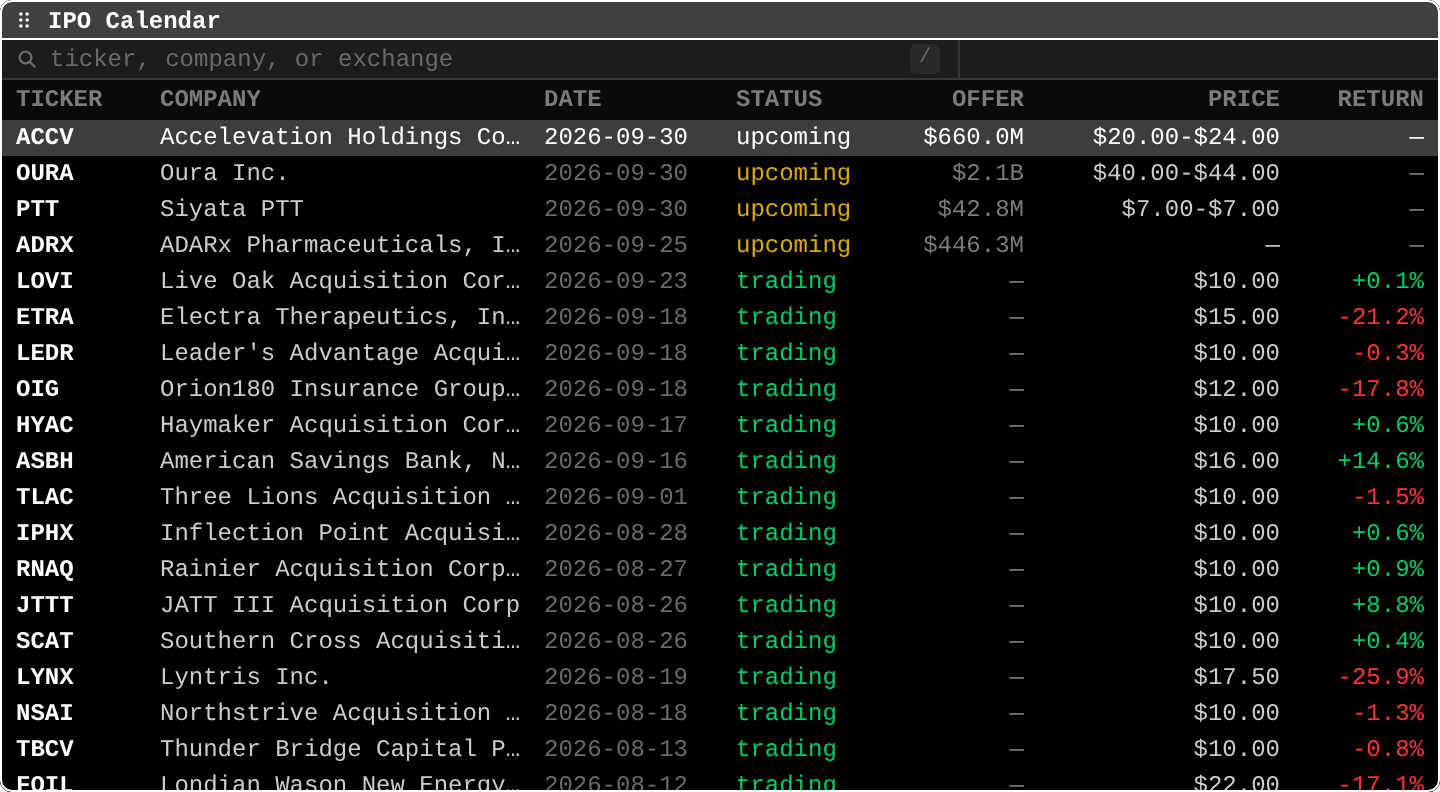Click ADARx Pharmaceuticals company name
Screen dimensions: 1440x792
tap(340, 245)
